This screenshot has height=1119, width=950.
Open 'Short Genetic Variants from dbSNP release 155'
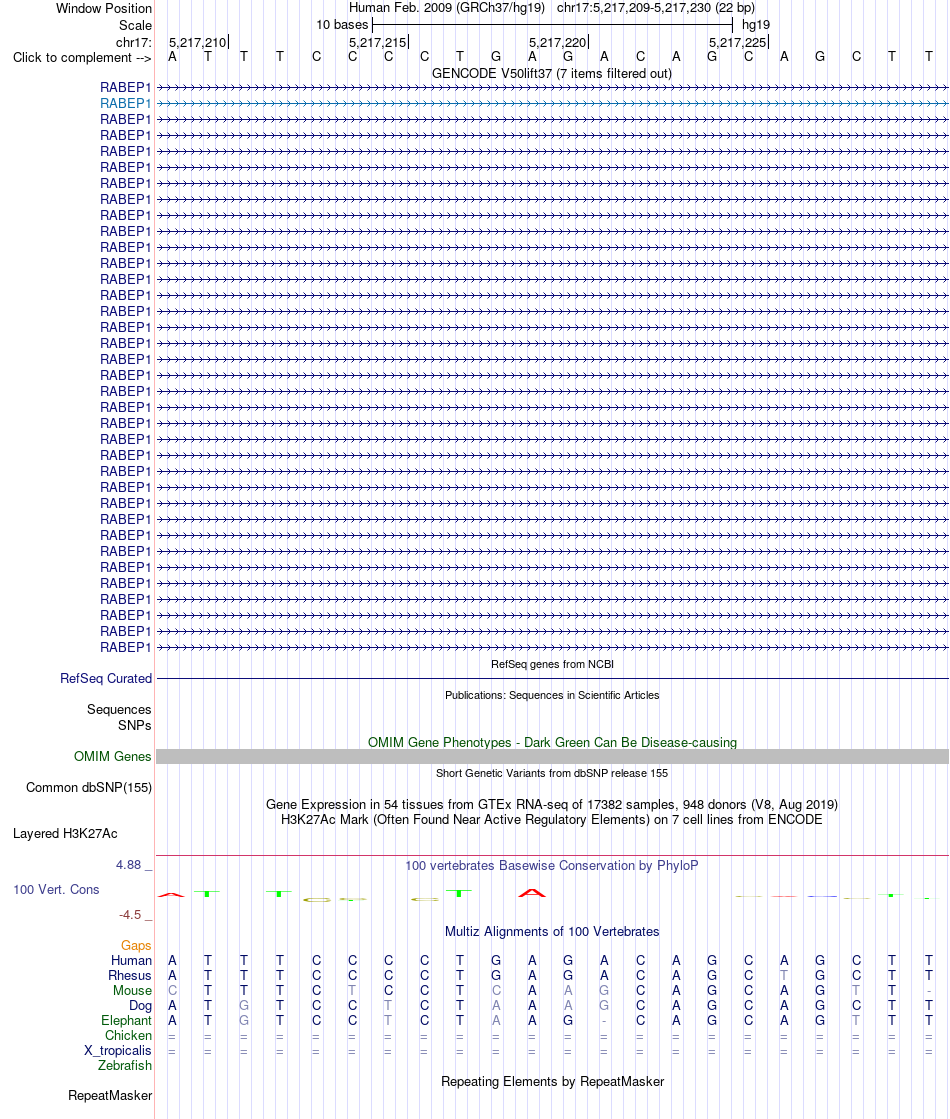[x=552, y=773]
